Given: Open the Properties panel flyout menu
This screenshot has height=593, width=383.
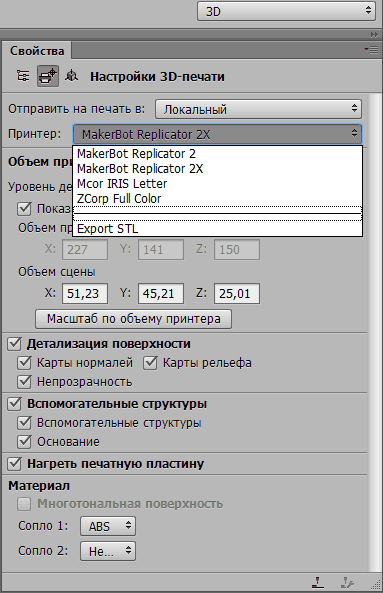Looking at the screenshot, I should coord(371,50).
